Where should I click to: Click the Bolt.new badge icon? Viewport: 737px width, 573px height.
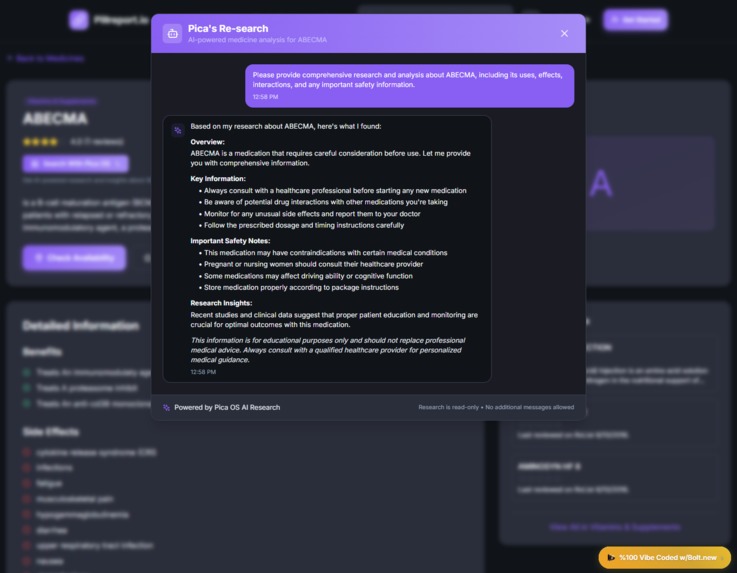pyautogui.click(x=611, y=557)
